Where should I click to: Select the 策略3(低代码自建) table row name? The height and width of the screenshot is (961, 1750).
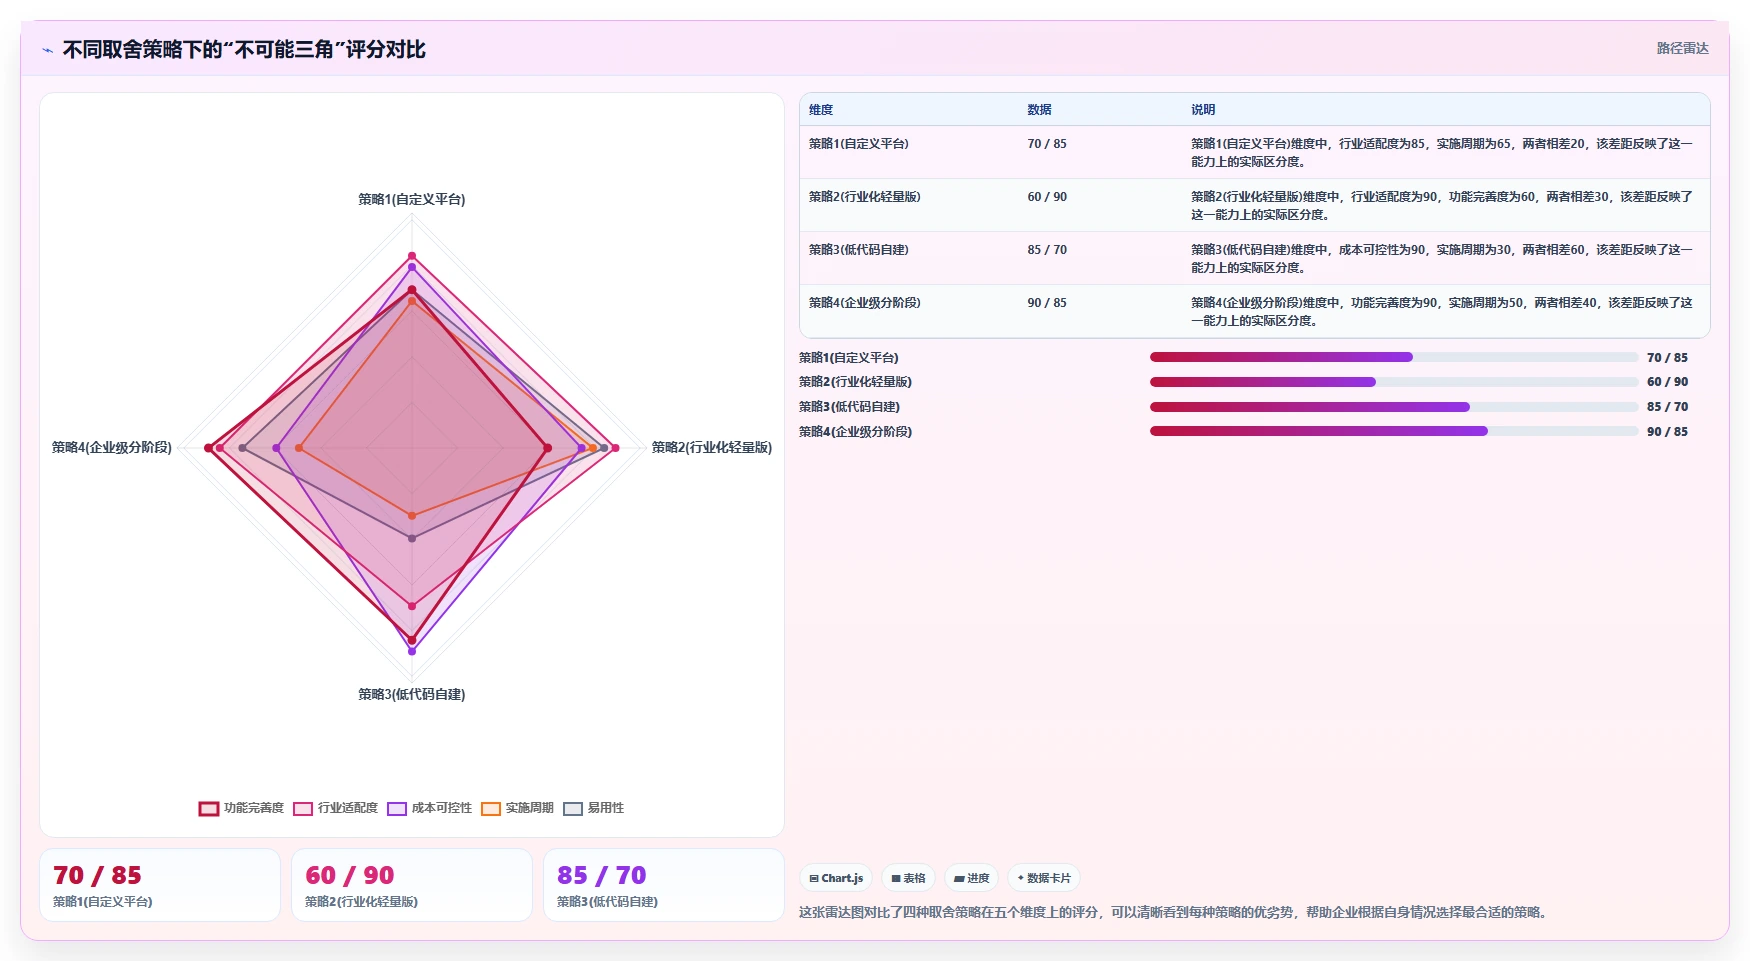858,250
